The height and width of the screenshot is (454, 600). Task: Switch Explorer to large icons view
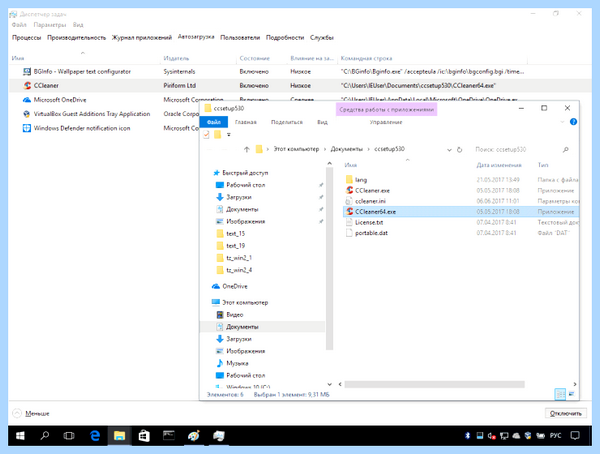[x=572, y=394]
